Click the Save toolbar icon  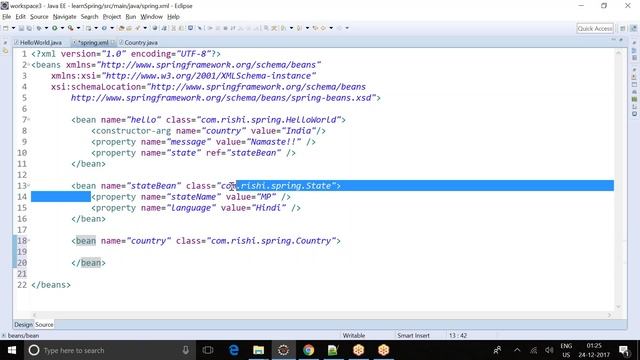22,28
